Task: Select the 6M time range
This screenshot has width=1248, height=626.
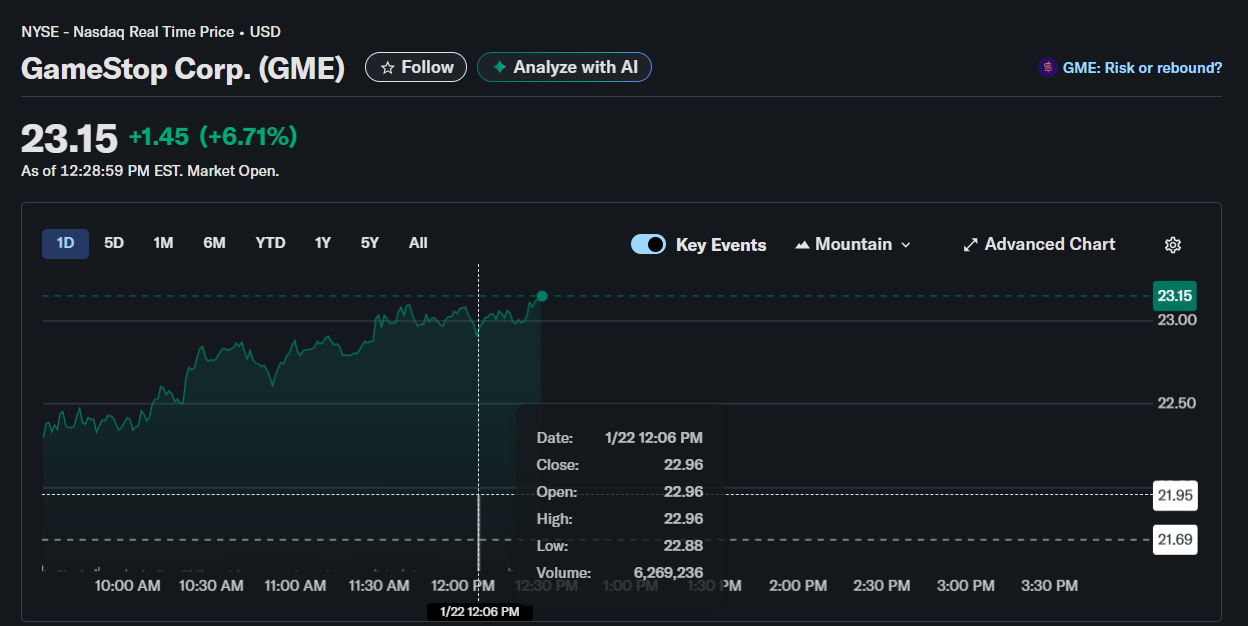Action: point(214,243)
